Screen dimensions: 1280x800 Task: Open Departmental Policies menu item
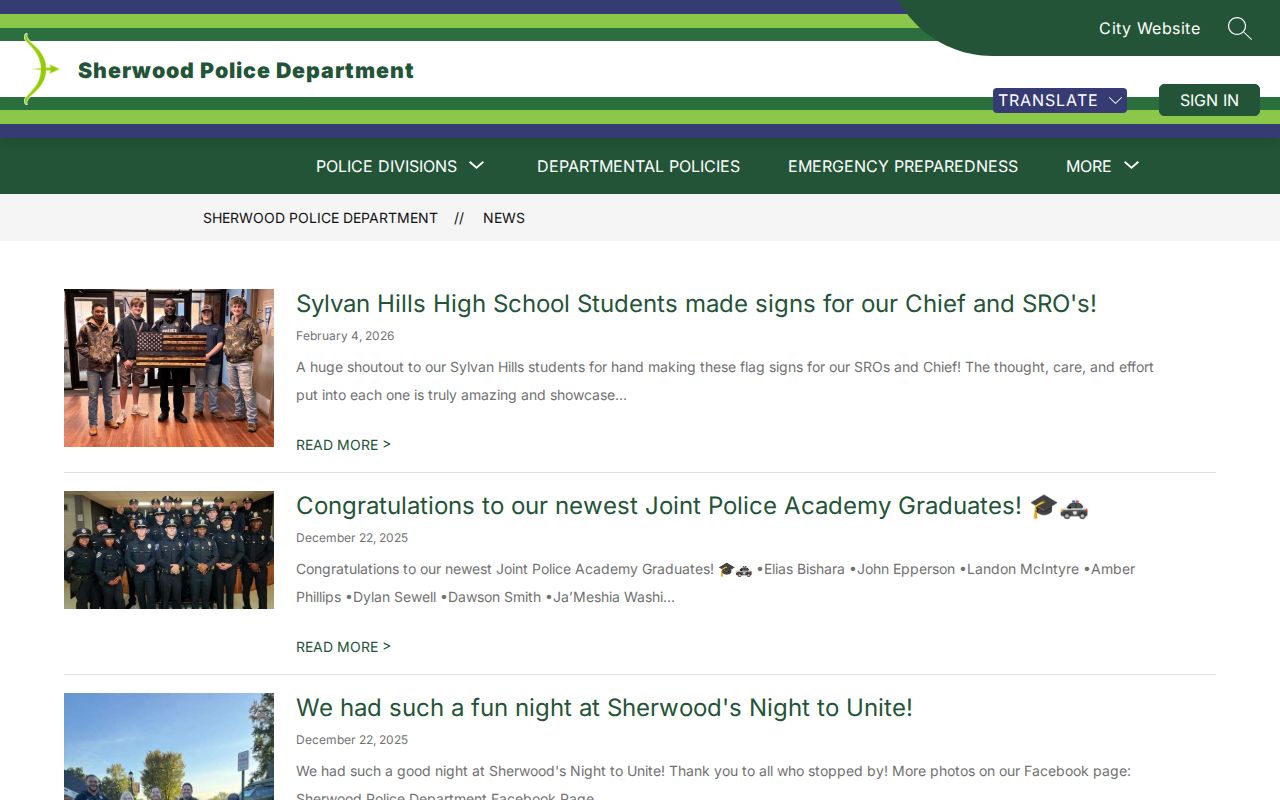638,166
